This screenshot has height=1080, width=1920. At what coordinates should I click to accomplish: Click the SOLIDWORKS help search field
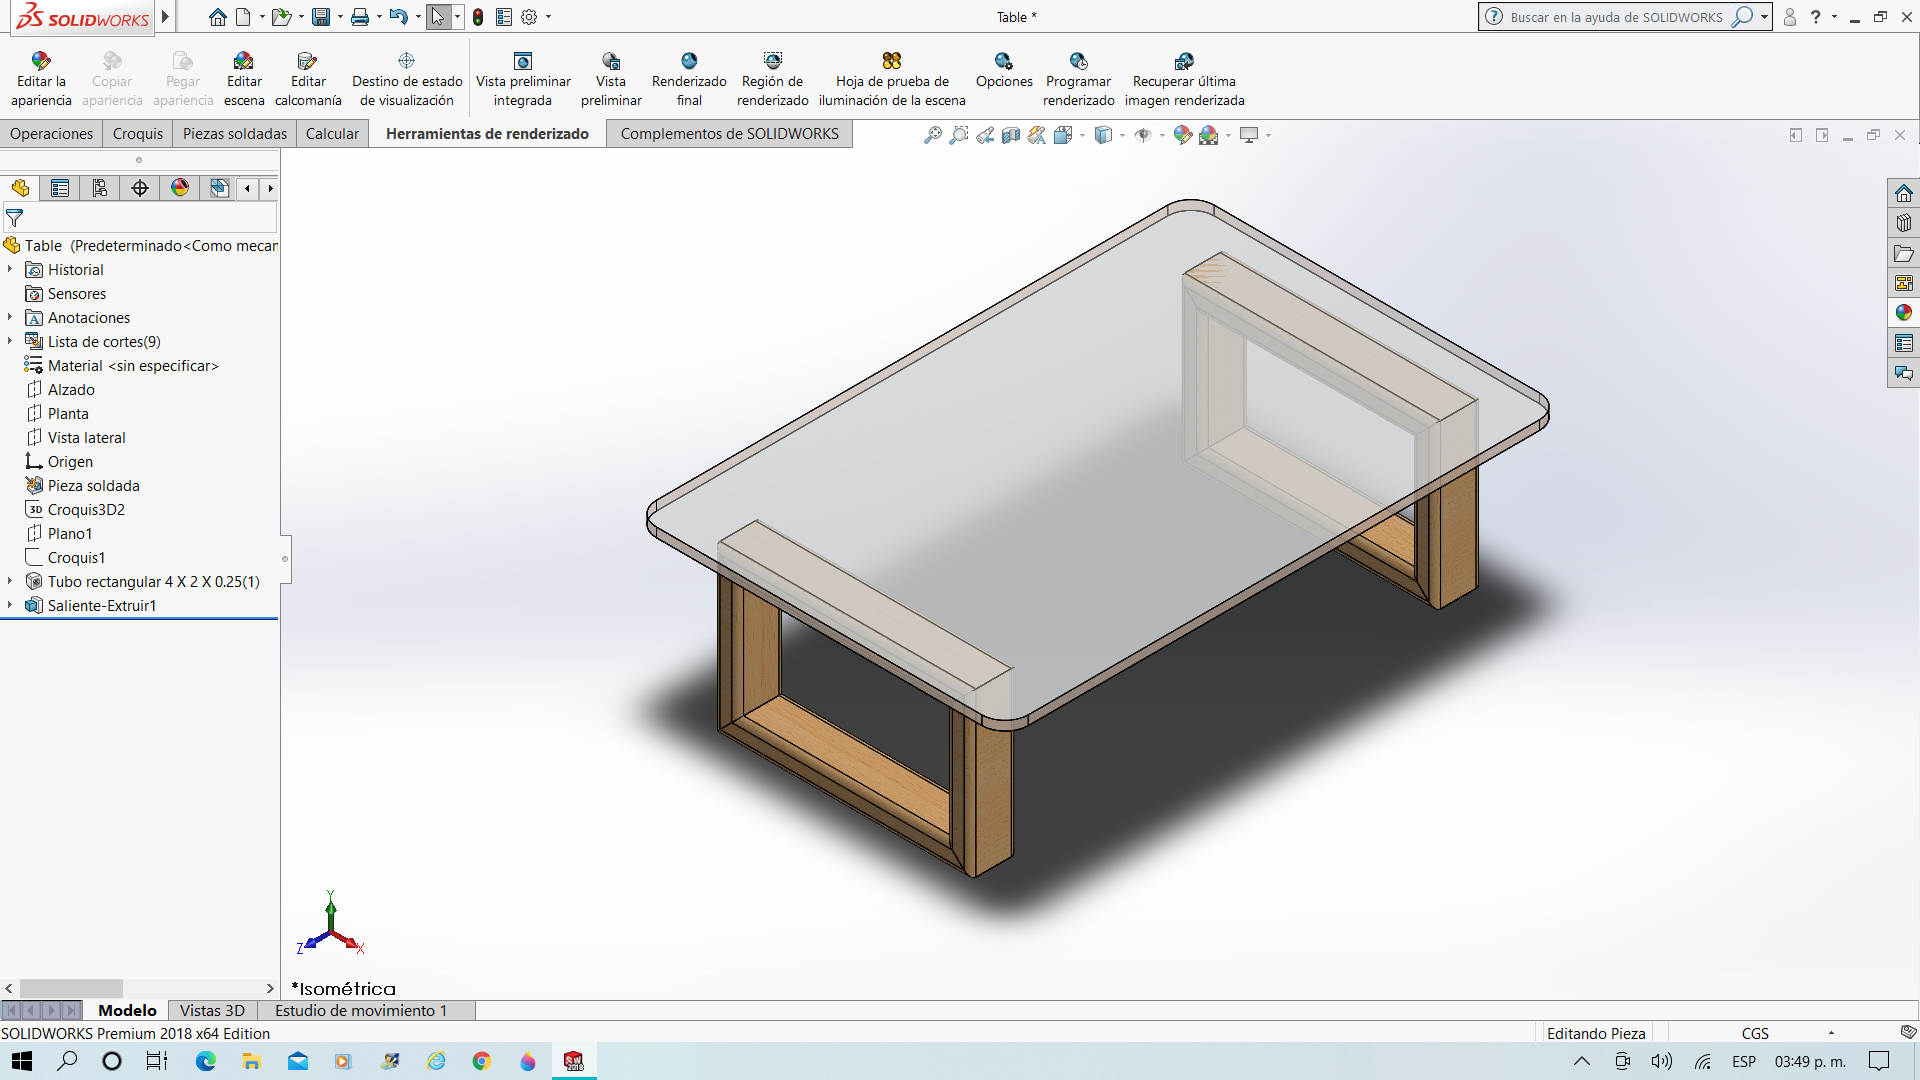(x=1616, y=17)
